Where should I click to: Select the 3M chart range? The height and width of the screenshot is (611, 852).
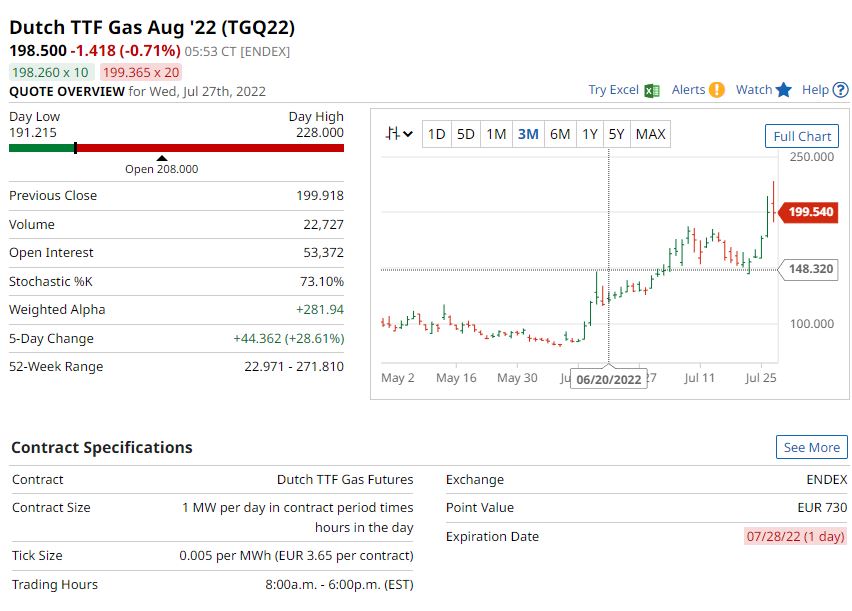[528, 134]
